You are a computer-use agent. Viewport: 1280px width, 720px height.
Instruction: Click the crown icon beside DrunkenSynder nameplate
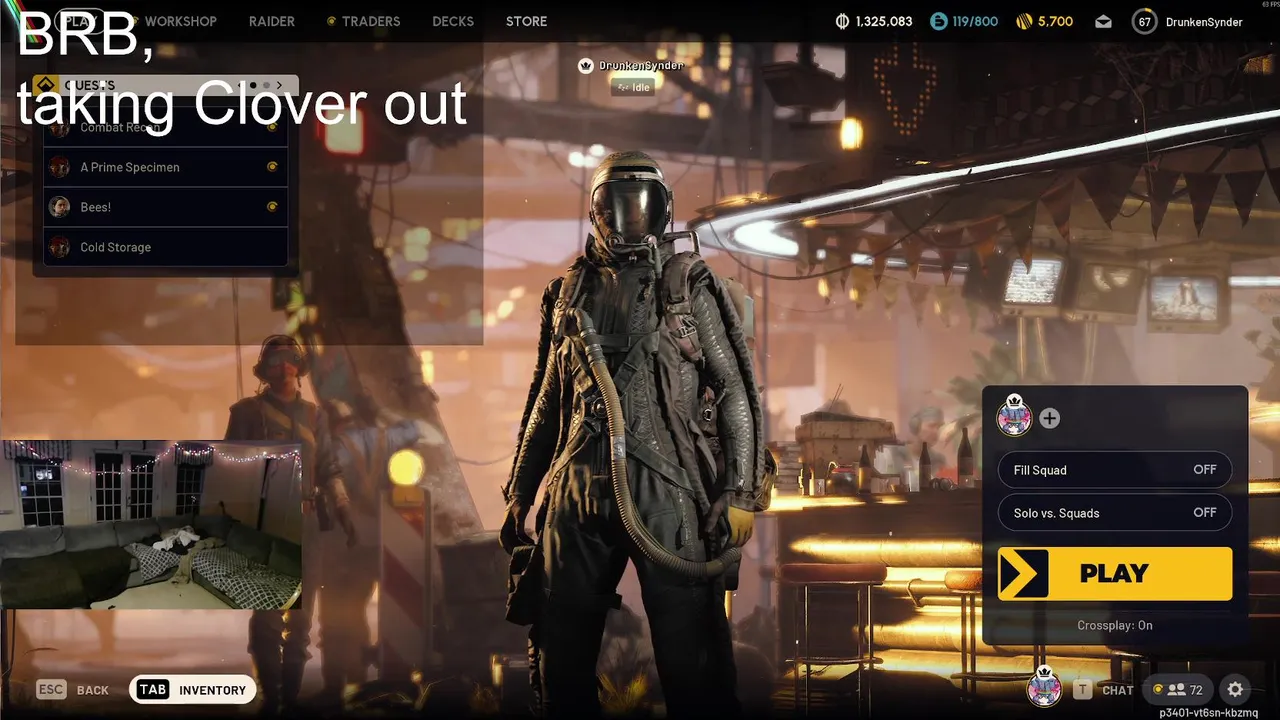pyautogui.click(x=586, y=66)
